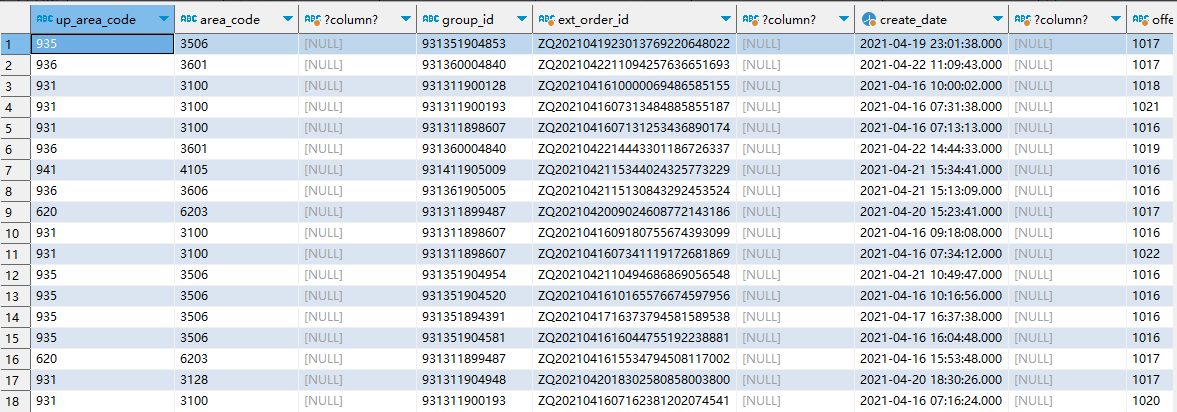Click the string type icon of up_area_code column

[44, 20]
